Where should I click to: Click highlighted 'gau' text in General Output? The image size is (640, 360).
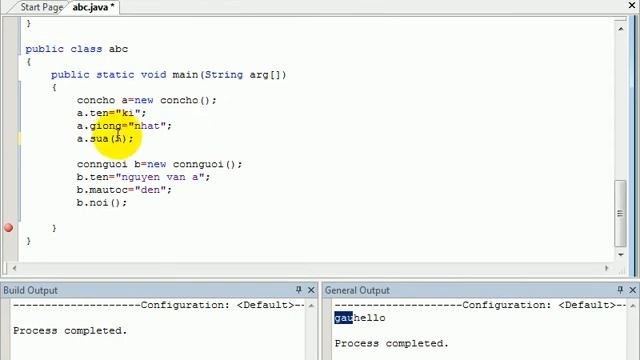[343, 318]
